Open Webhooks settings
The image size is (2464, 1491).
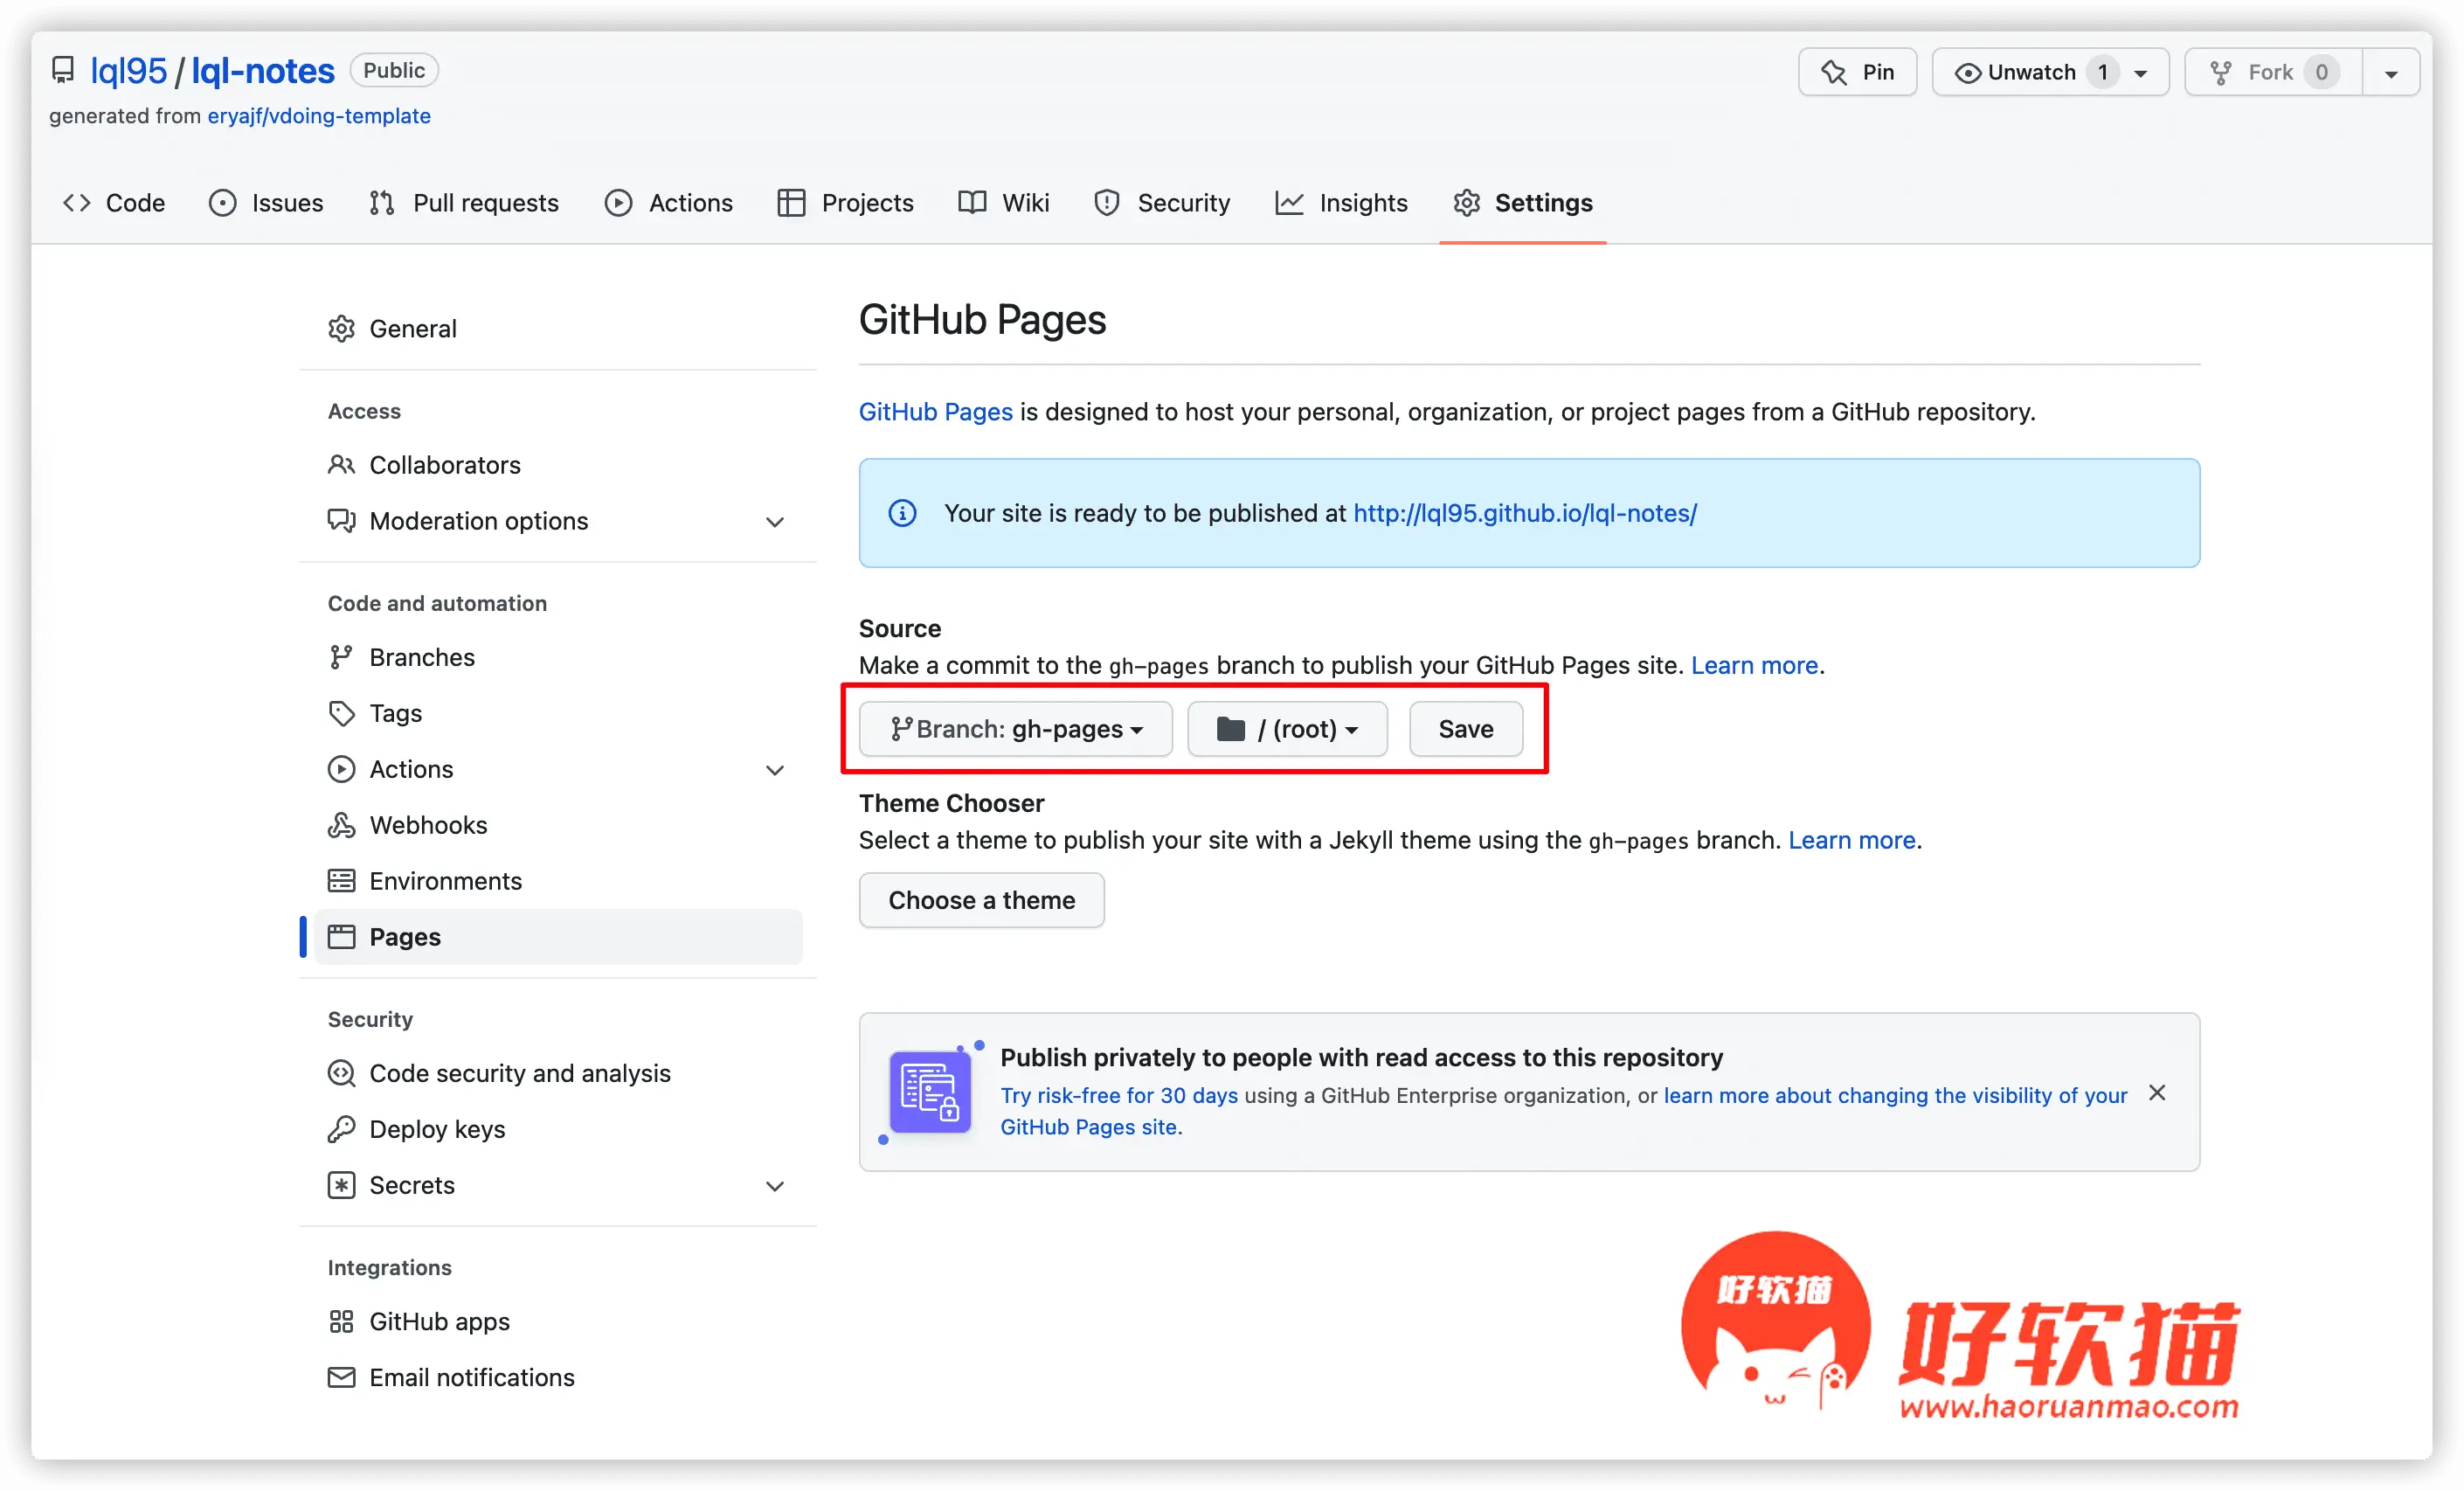tap(558, 825)
